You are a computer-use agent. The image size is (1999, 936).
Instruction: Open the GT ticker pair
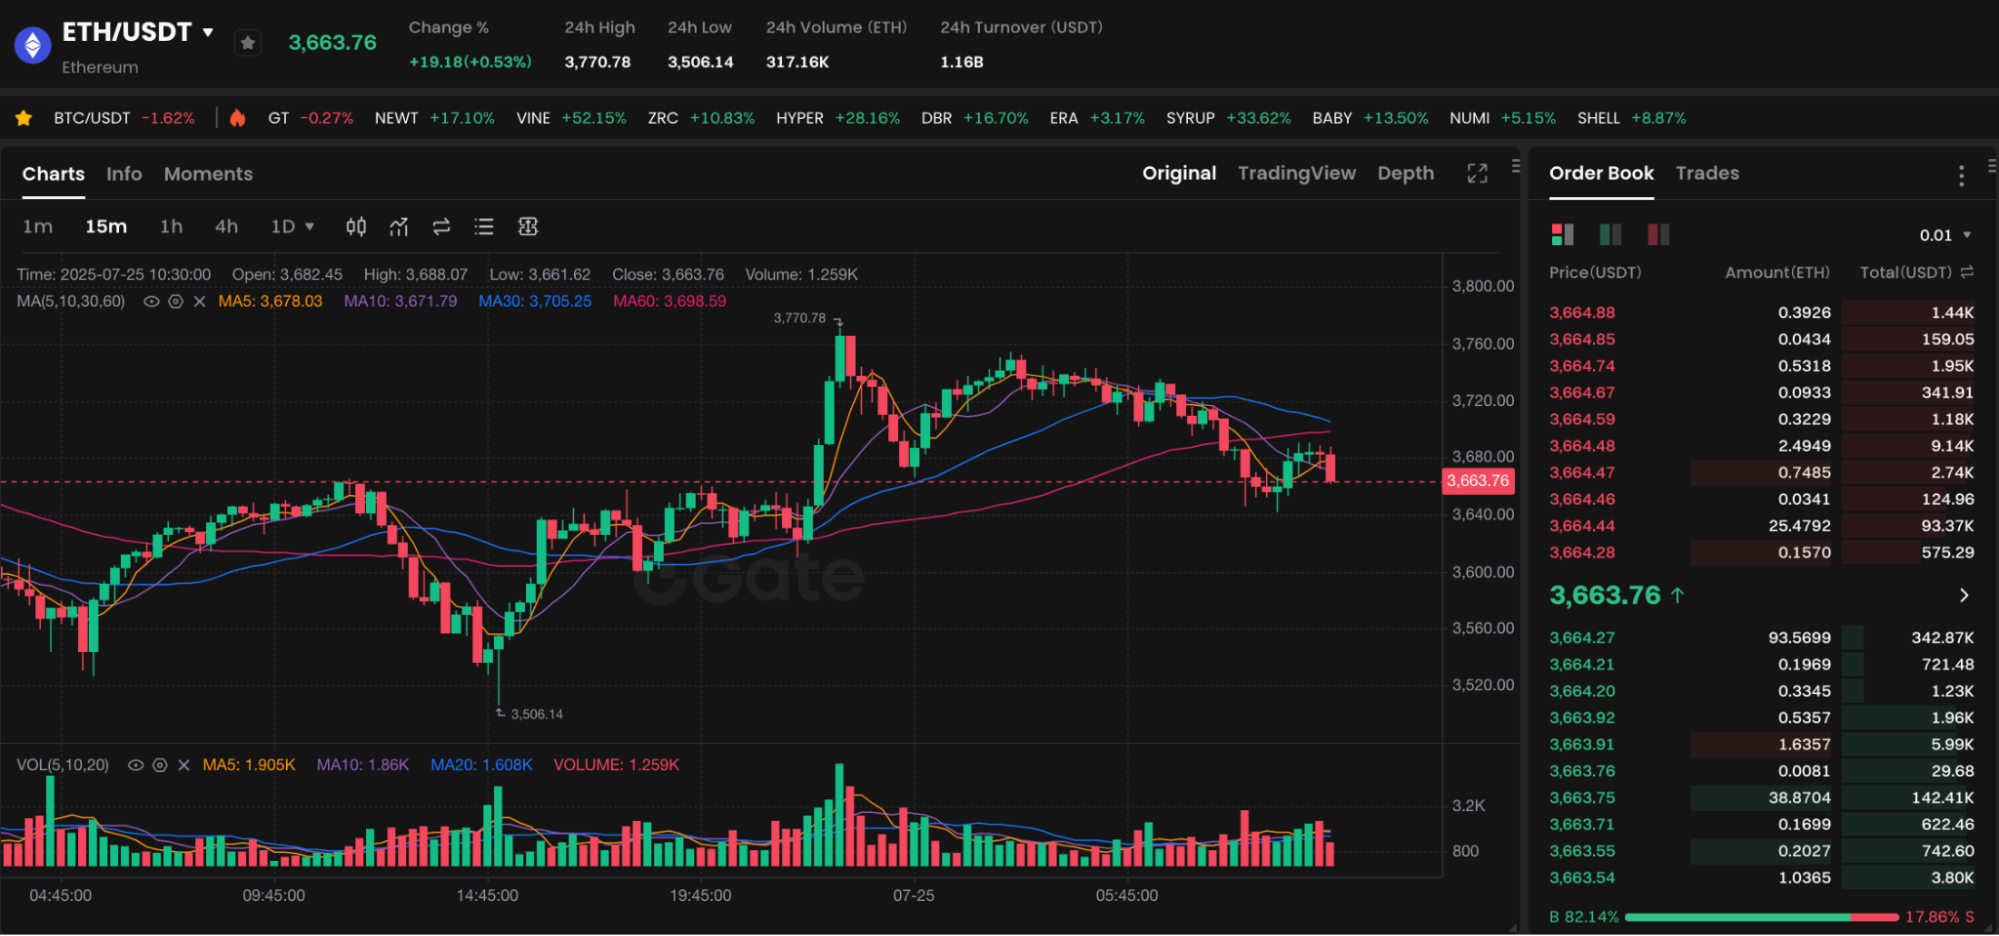tap(310, 118)
